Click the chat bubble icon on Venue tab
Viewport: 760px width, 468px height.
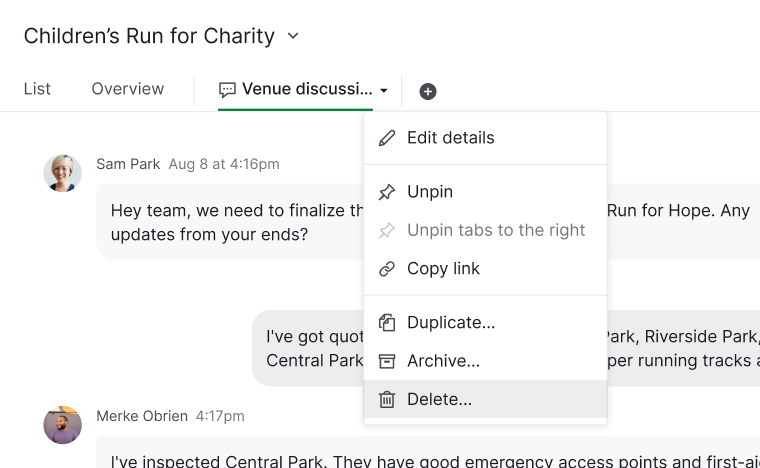tap(227, 90)
